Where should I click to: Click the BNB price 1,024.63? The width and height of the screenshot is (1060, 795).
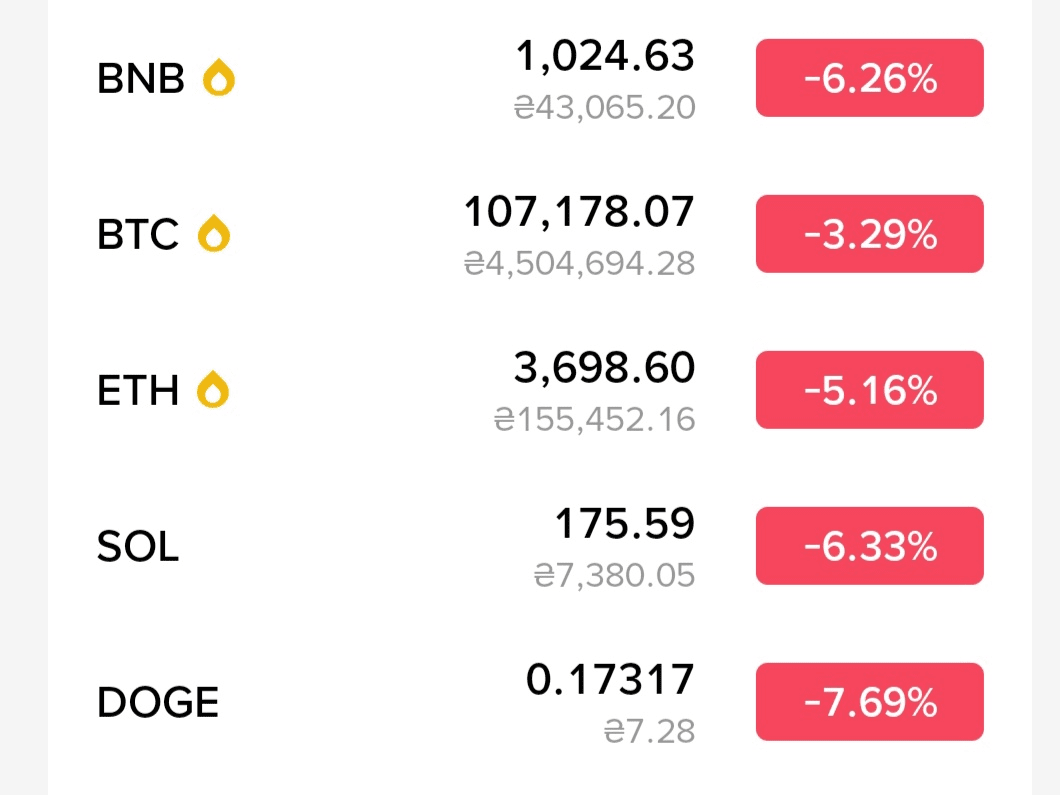605,55
